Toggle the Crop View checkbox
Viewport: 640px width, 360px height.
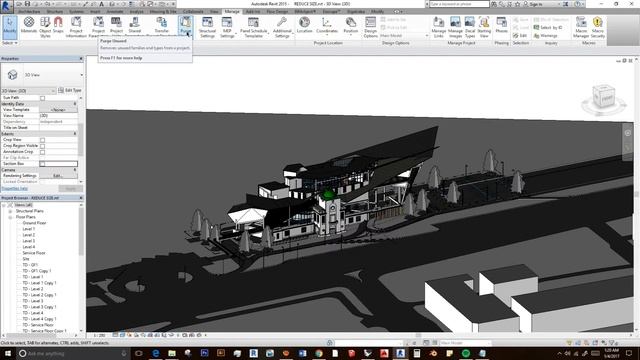click(42, 140)
